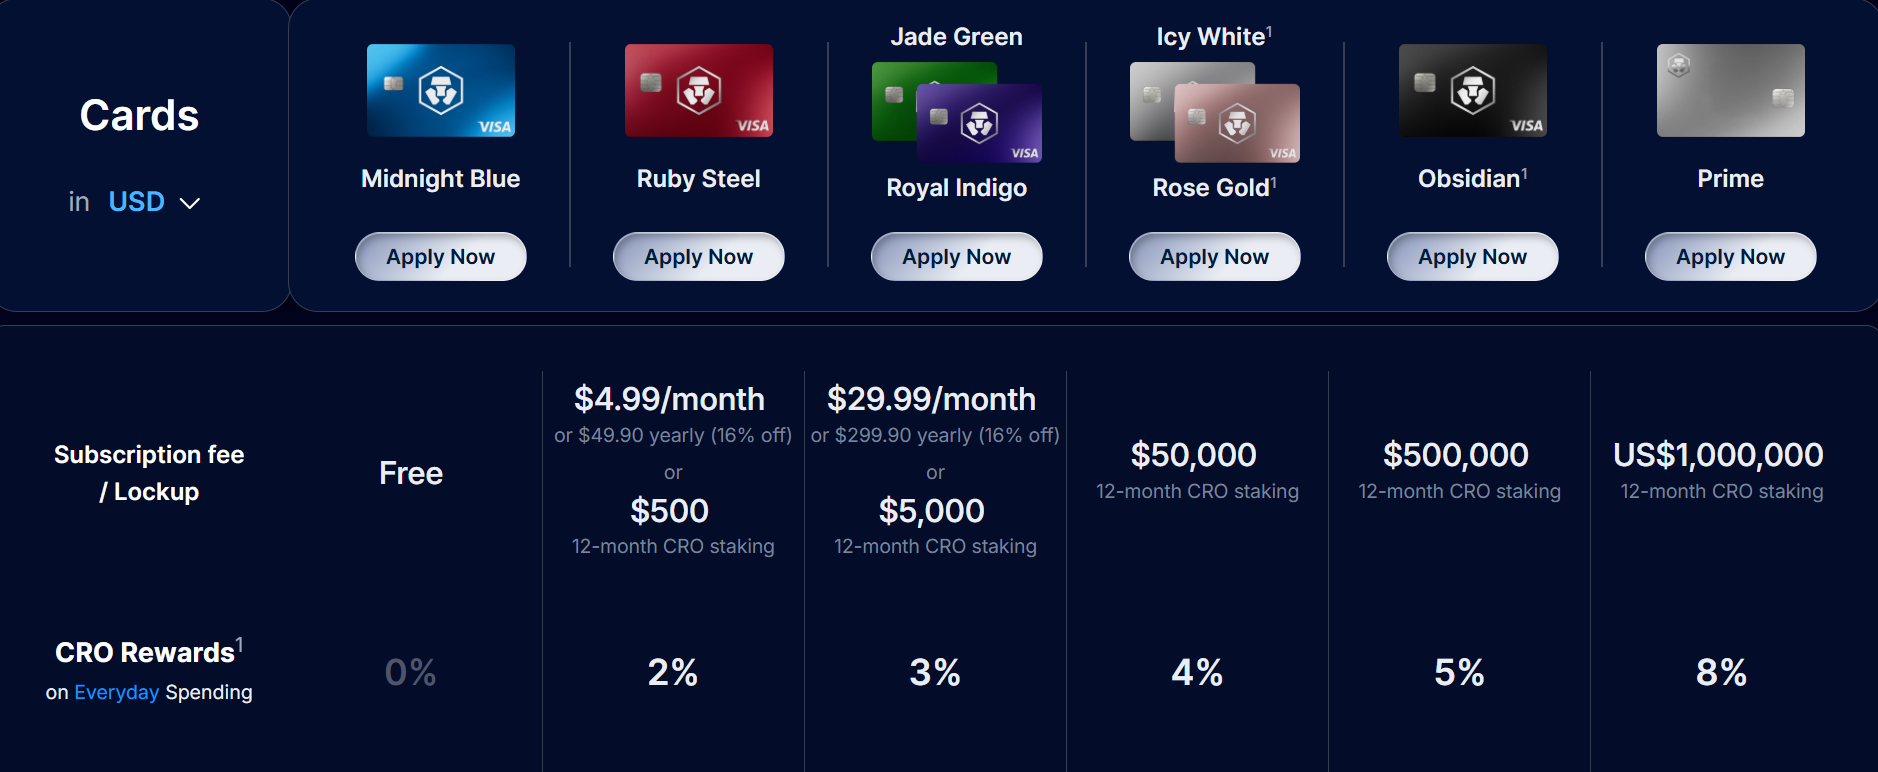Open the USD currency dropdown
This screenshot has width=1878, height=772.
(x=137, y=202)
